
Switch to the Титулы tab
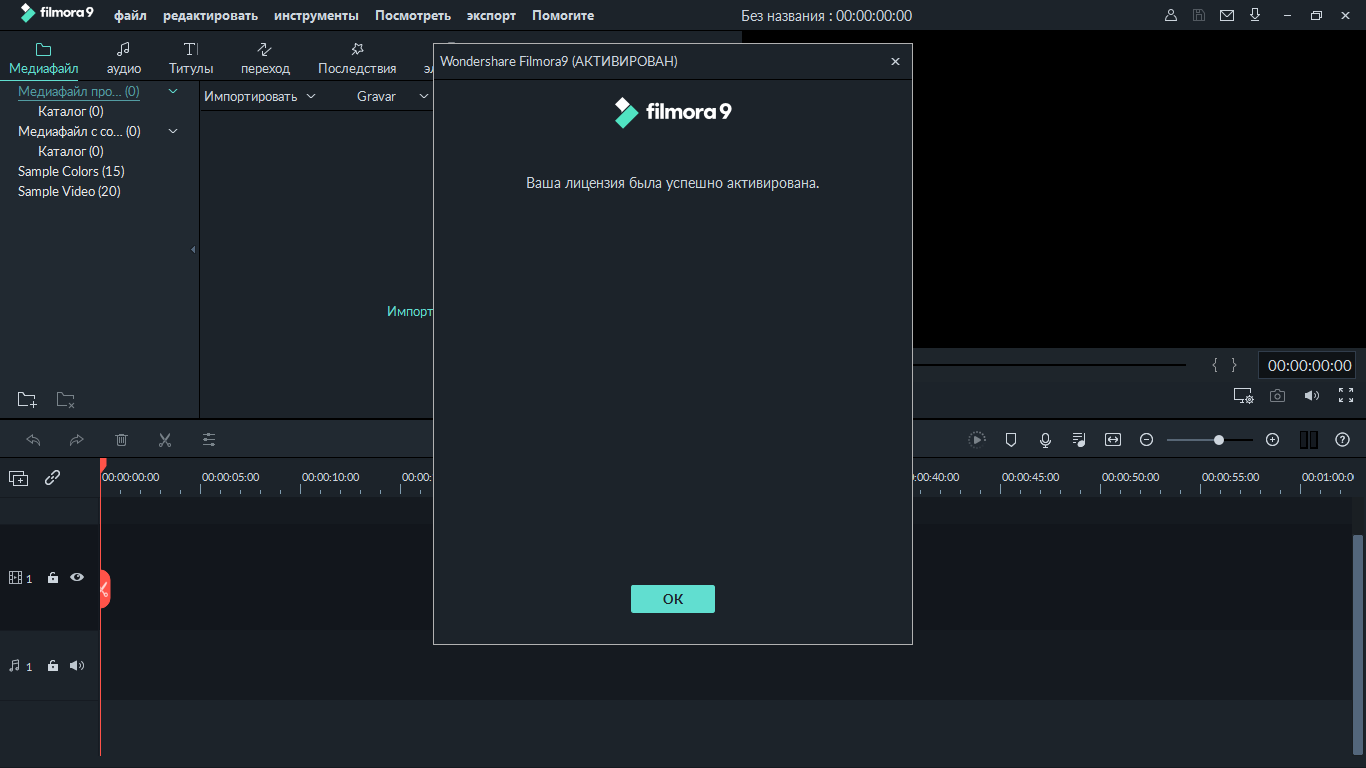pyautogui.click(x=191, y=58)
